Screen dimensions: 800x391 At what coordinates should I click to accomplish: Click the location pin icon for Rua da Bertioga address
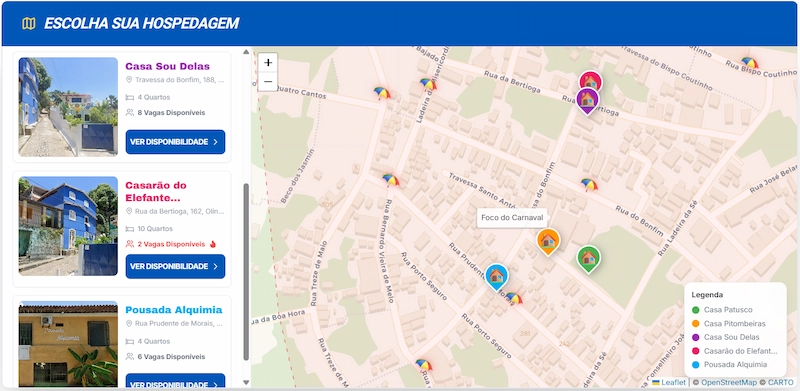click(129, 211)
